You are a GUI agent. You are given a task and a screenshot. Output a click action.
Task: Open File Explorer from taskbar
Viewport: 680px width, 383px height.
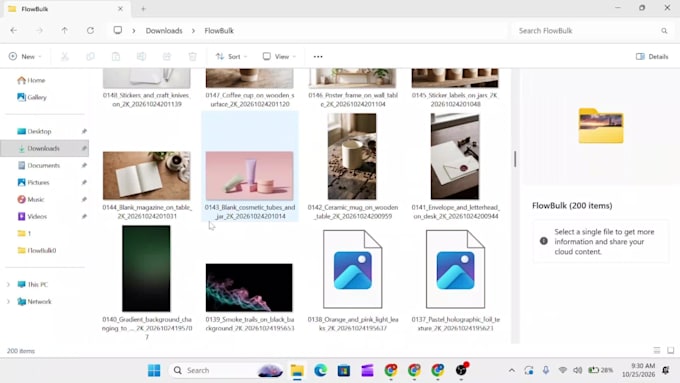(297, 370)
